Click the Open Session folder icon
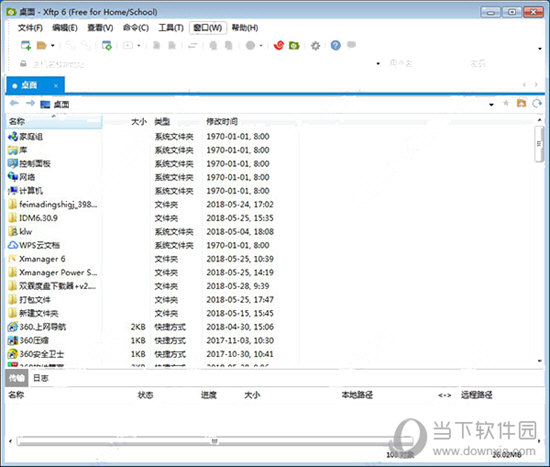Viewport: 550px width, 467px height. (x=42, y=46)
